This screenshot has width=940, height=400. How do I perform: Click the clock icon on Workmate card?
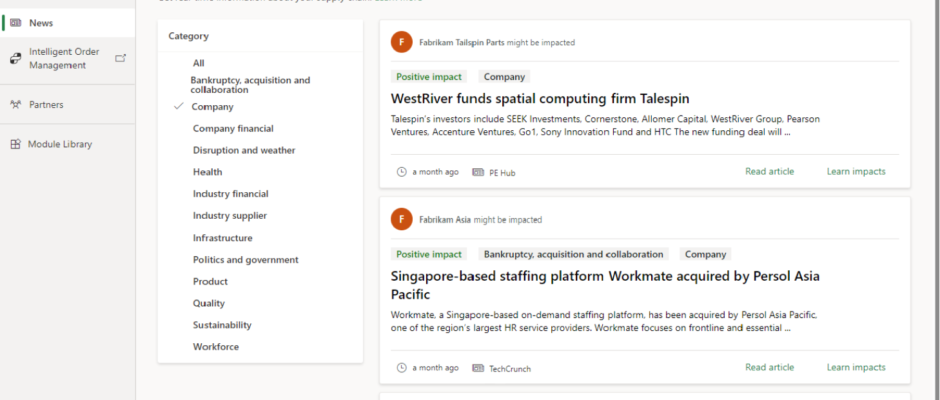point(402,368)
